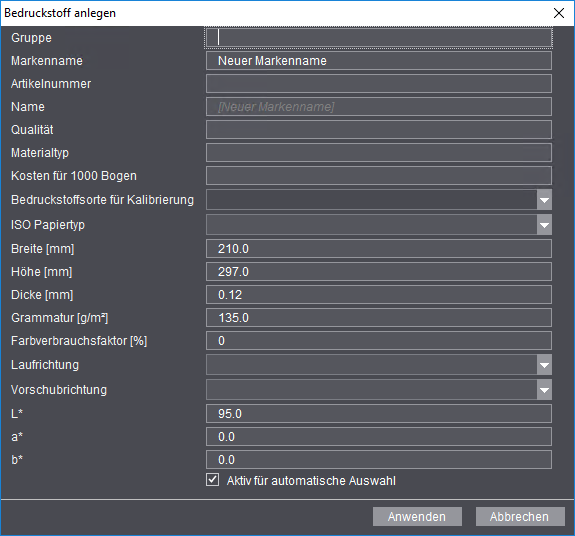The width and height of the screenshot is (575, 536).
Task: Click the Gruppe text field
Action: 379,38
